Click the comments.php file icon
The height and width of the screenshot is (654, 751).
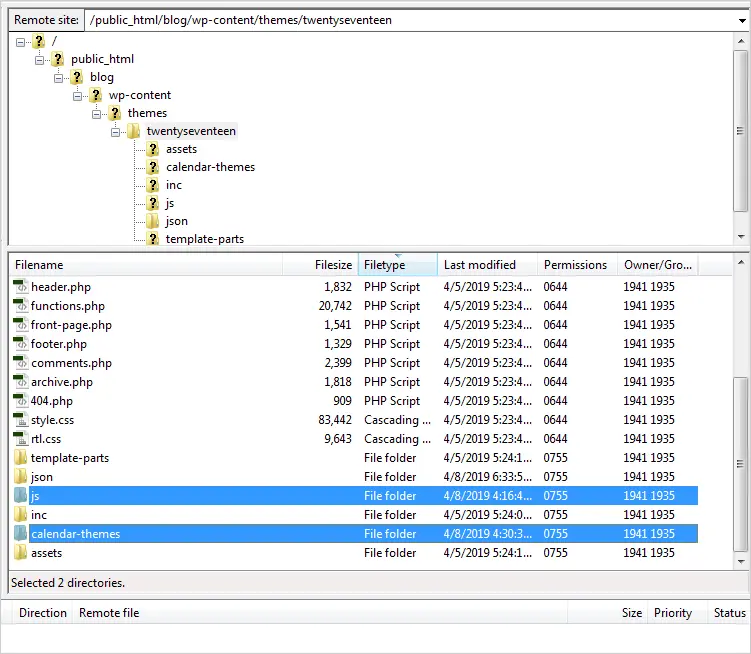(x=21, y=363)
